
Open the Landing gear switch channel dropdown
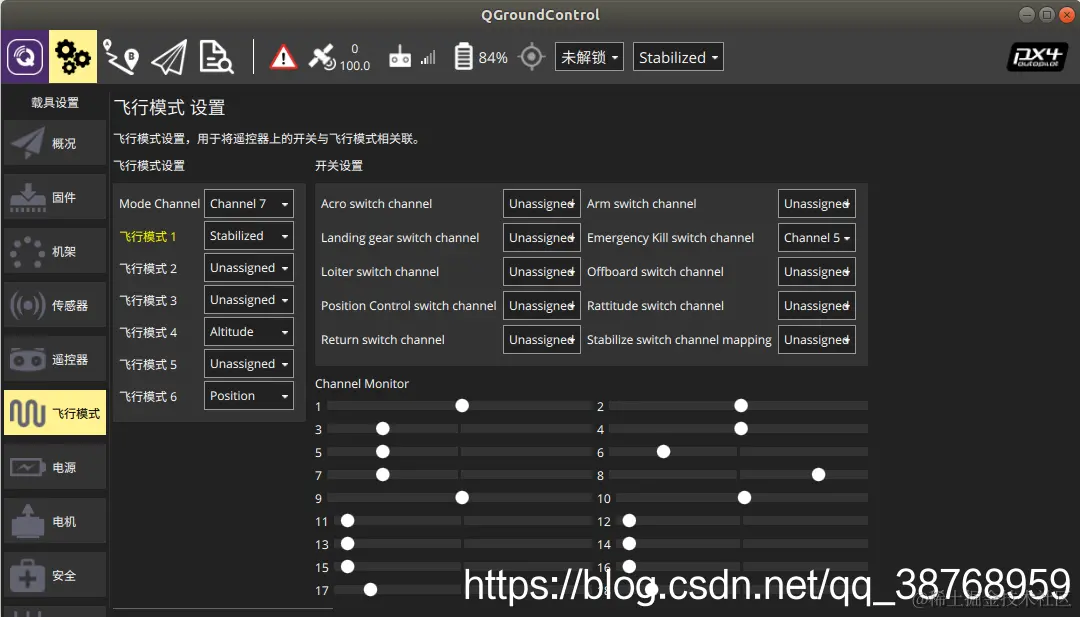[541, 238]
